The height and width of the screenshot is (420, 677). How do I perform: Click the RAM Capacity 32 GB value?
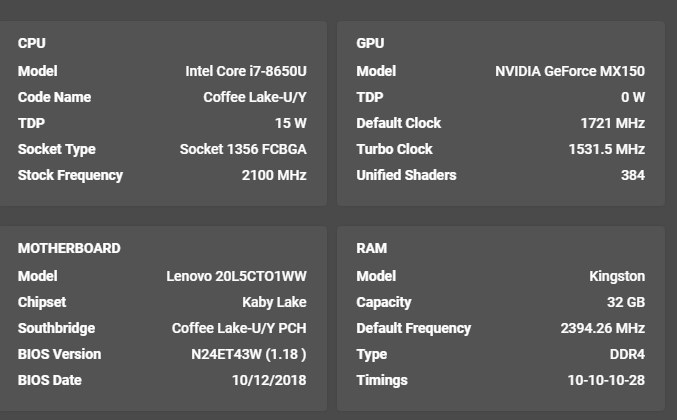626,302
